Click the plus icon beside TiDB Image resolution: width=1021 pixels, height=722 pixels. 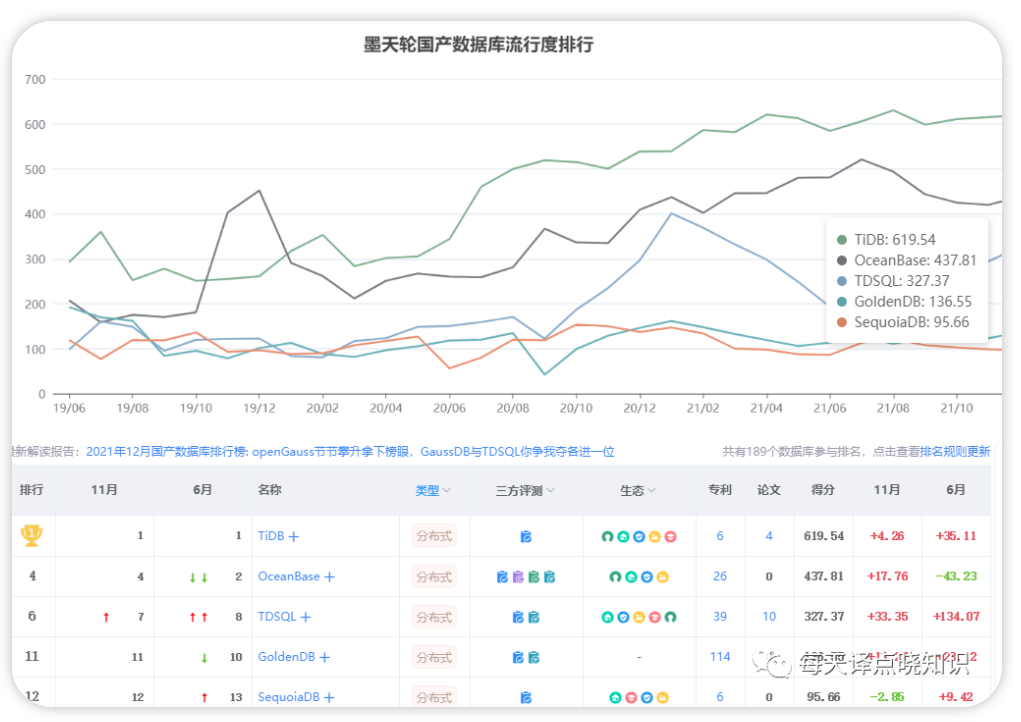click(294, 536)
